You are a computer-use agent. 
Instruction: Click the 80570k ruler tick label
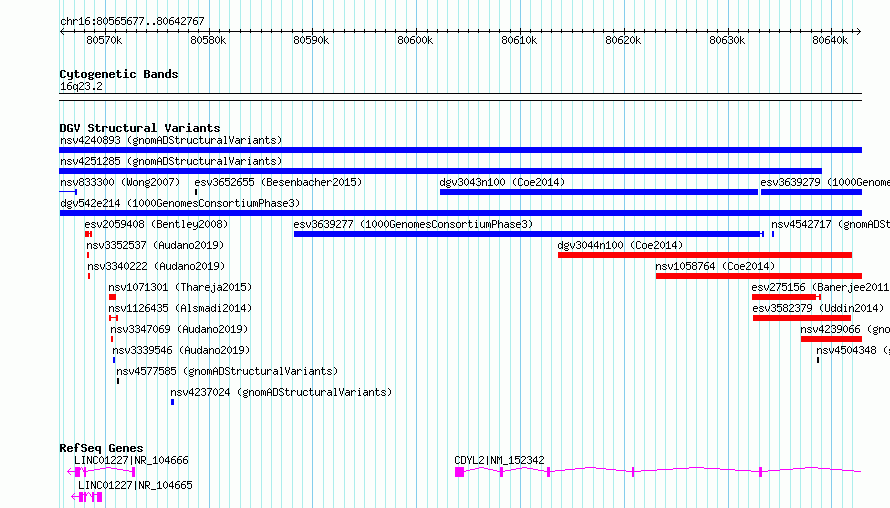coord(104,40)
